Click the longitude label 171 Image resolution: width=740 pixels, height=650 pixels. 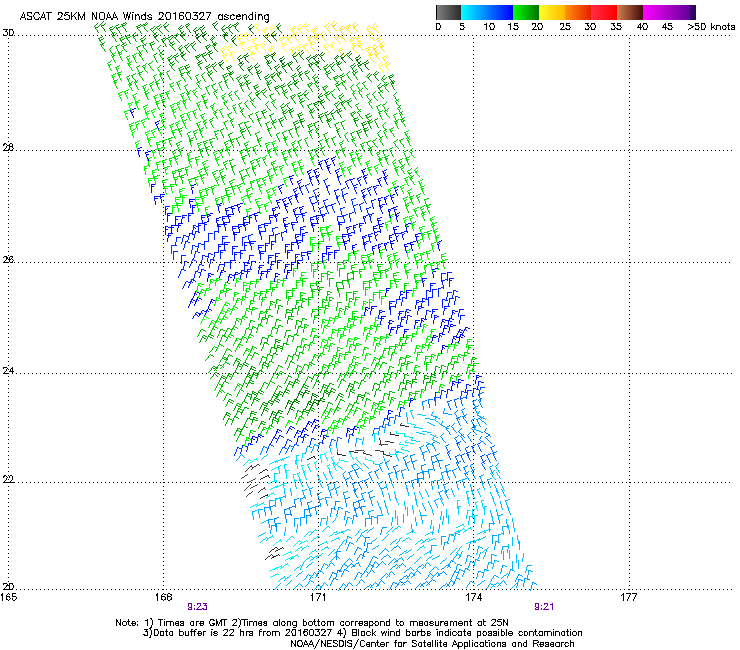[x=318, y=597]
